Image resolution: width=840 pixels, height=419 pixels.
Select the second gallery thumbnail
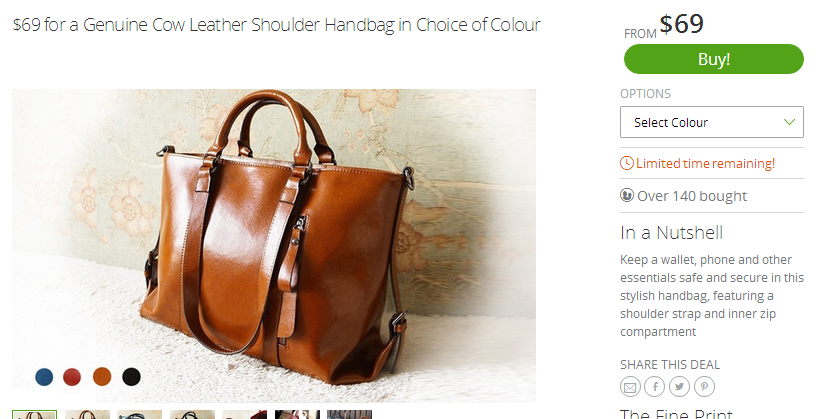[87, 415]
